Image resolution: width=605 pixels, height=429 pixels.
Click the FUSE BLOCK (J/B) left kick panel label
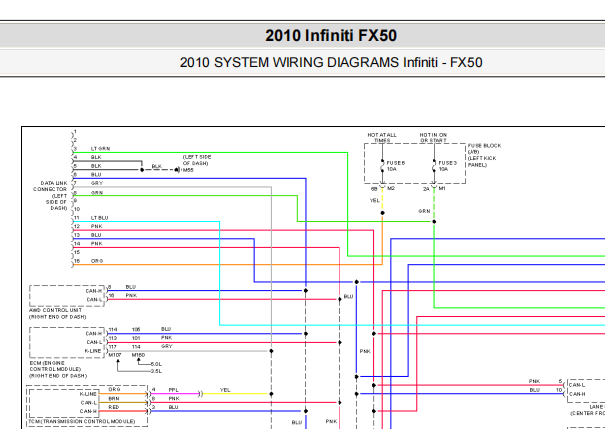484,155
